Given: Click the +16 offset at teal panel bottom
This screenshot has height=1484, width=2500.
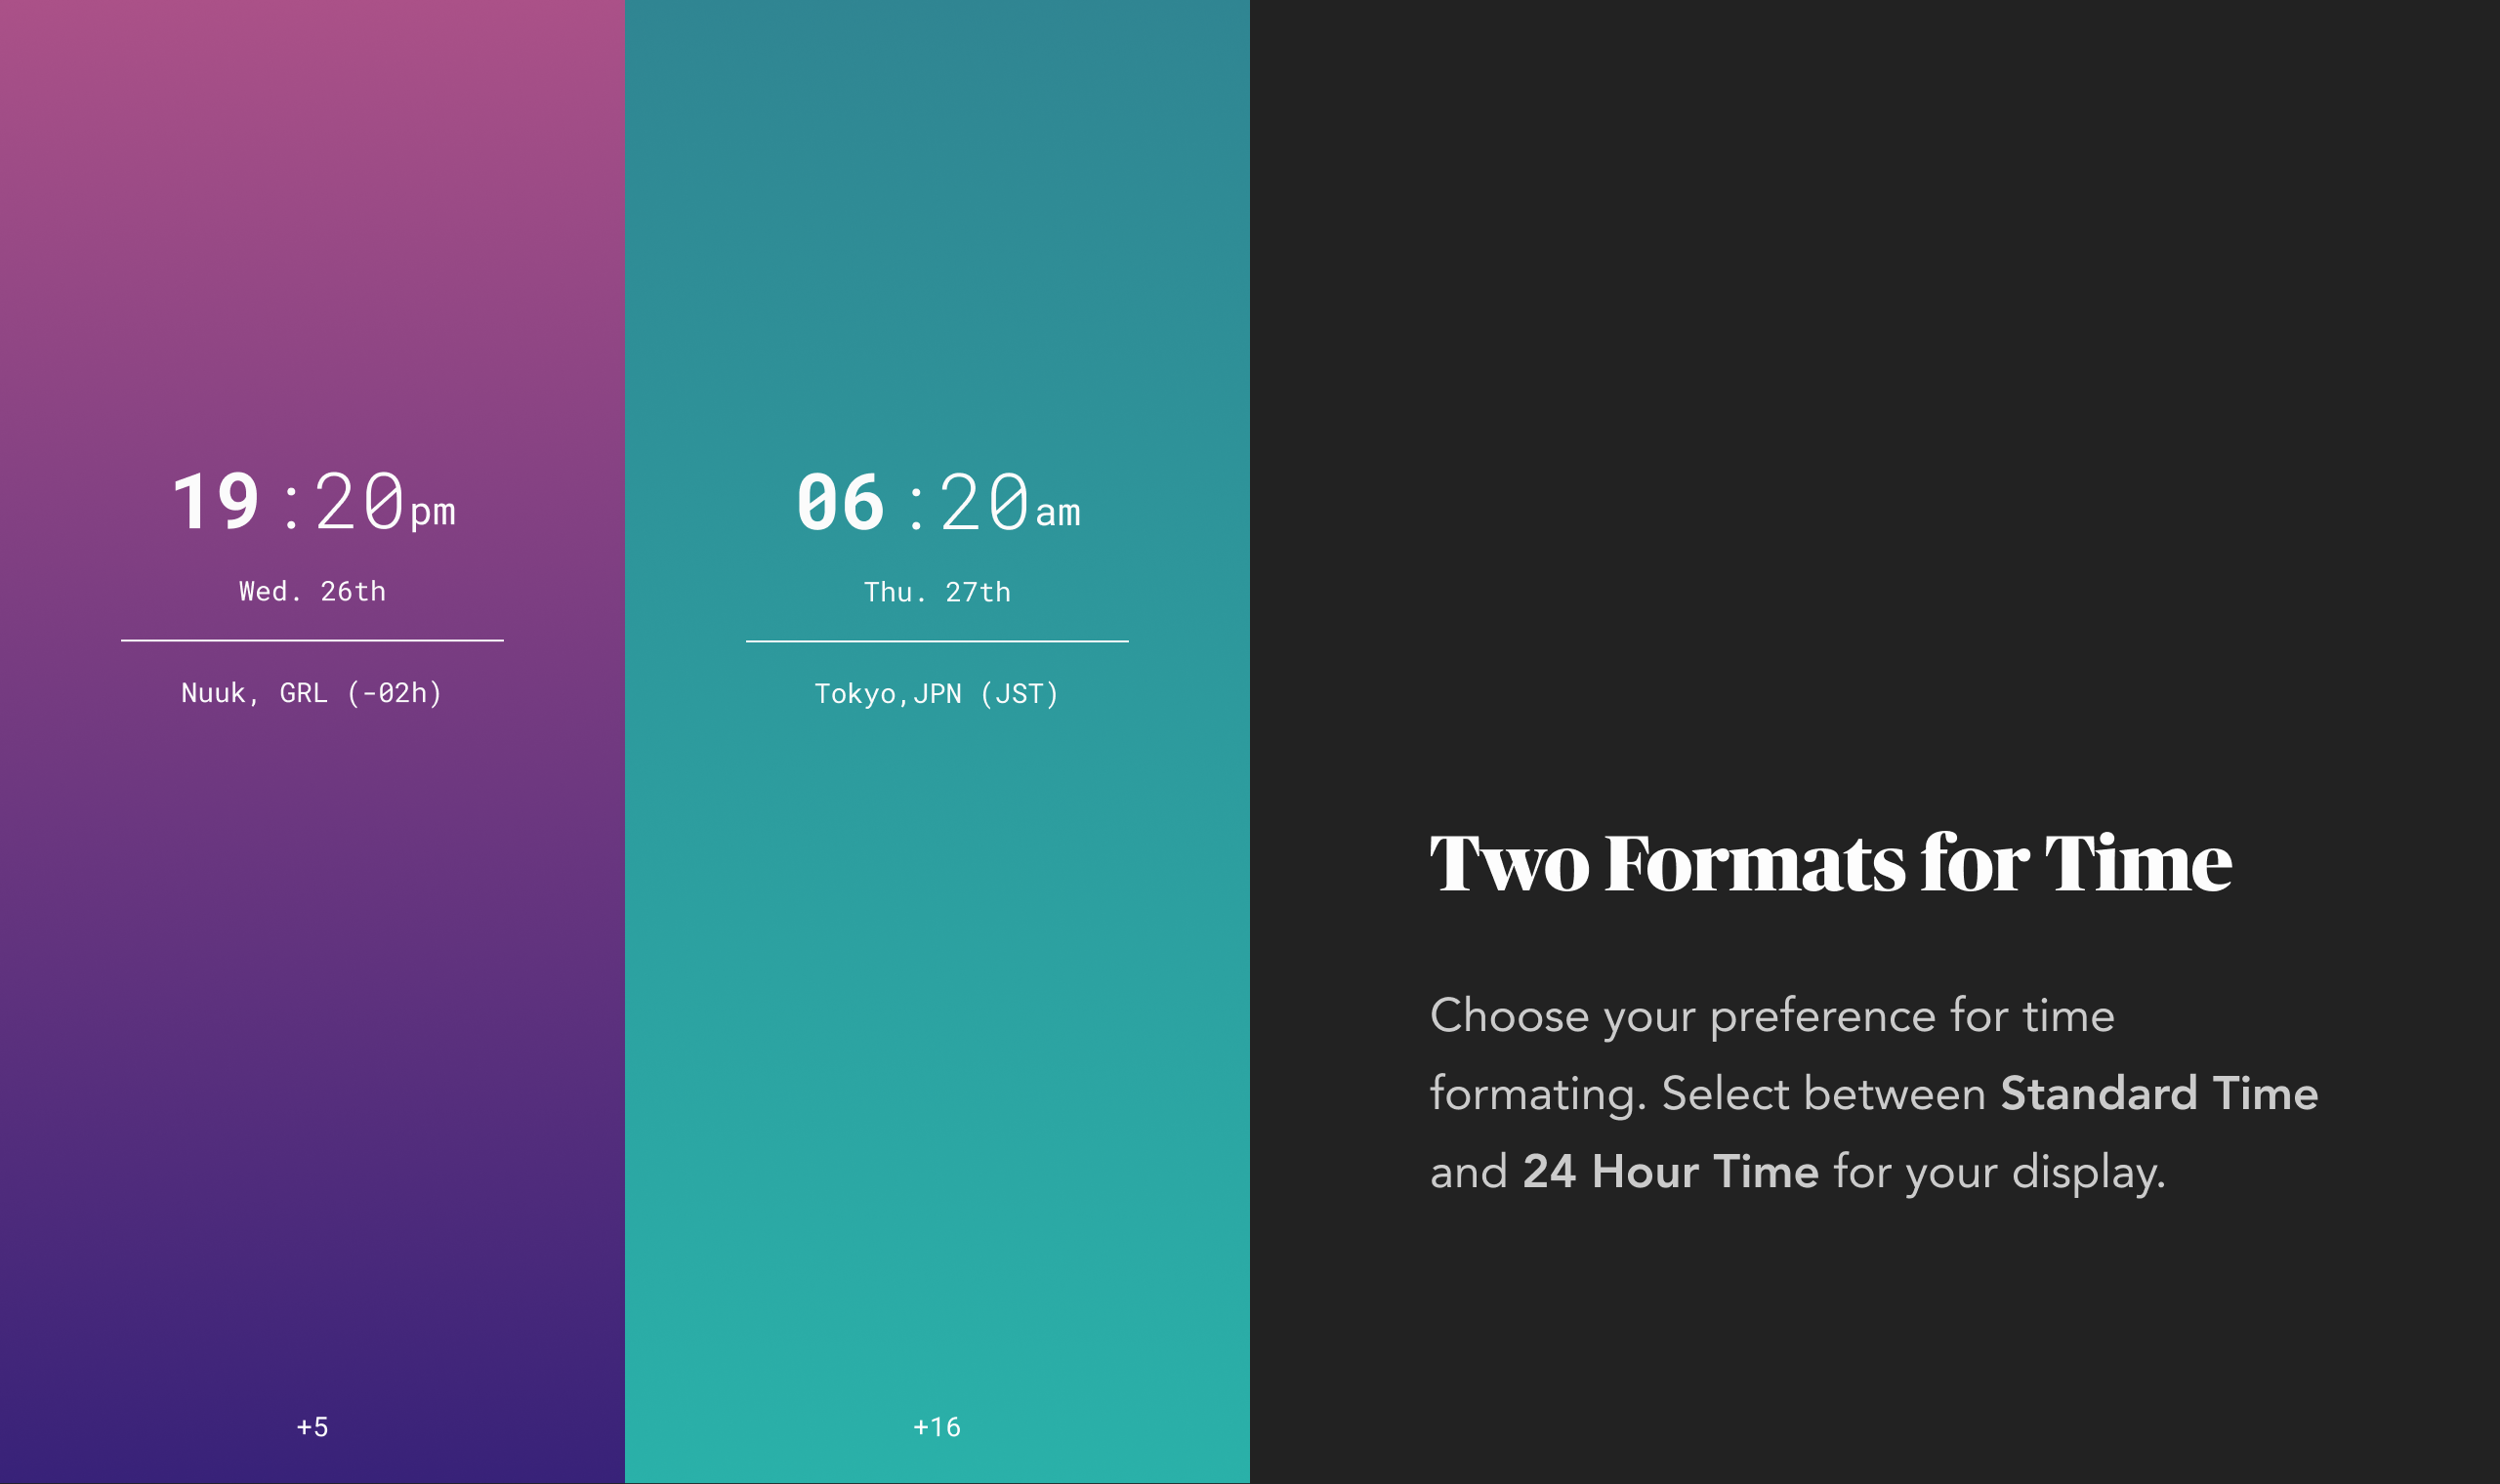Looking at the screenshot, I should 937,1427.
